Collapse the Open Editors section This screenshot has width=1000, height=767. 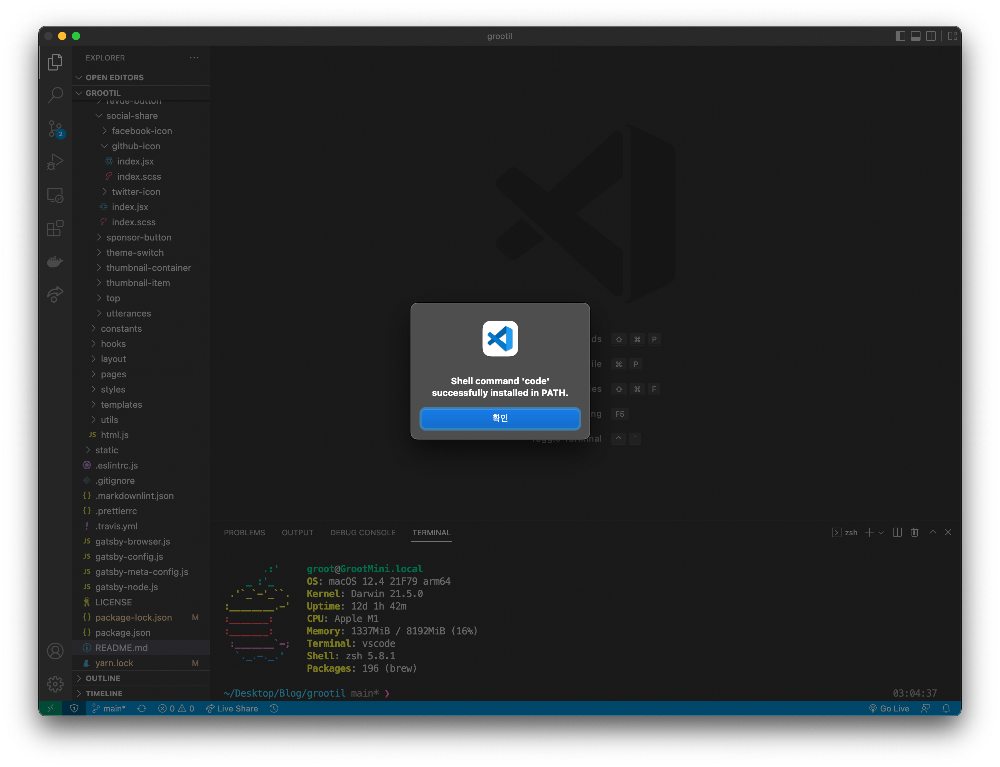pyautogui.click(x=141, y=77)
